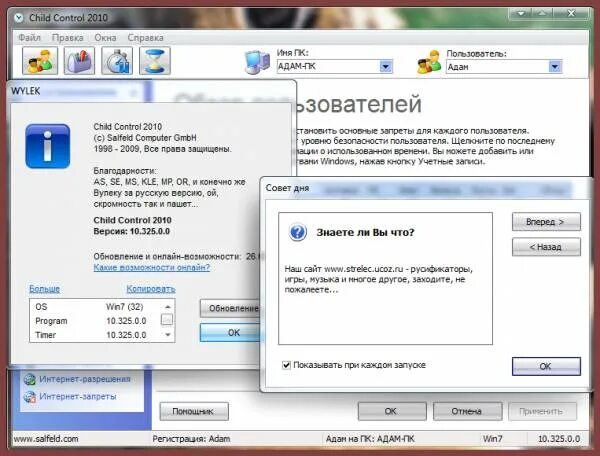Click OK in the main window bottom
Viewport: 600px width, 456px height.
coord(392,411)
